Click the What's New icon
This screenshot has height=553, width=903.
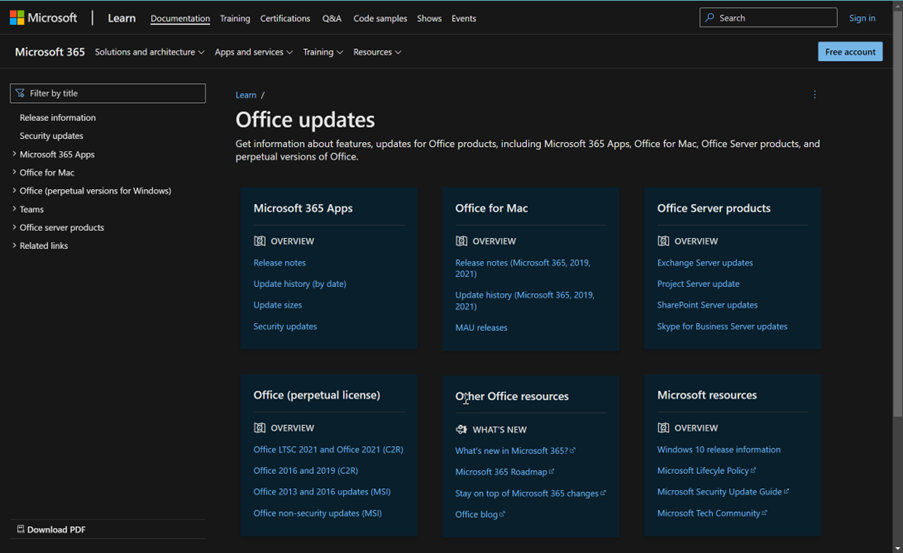tap(461, 429)
